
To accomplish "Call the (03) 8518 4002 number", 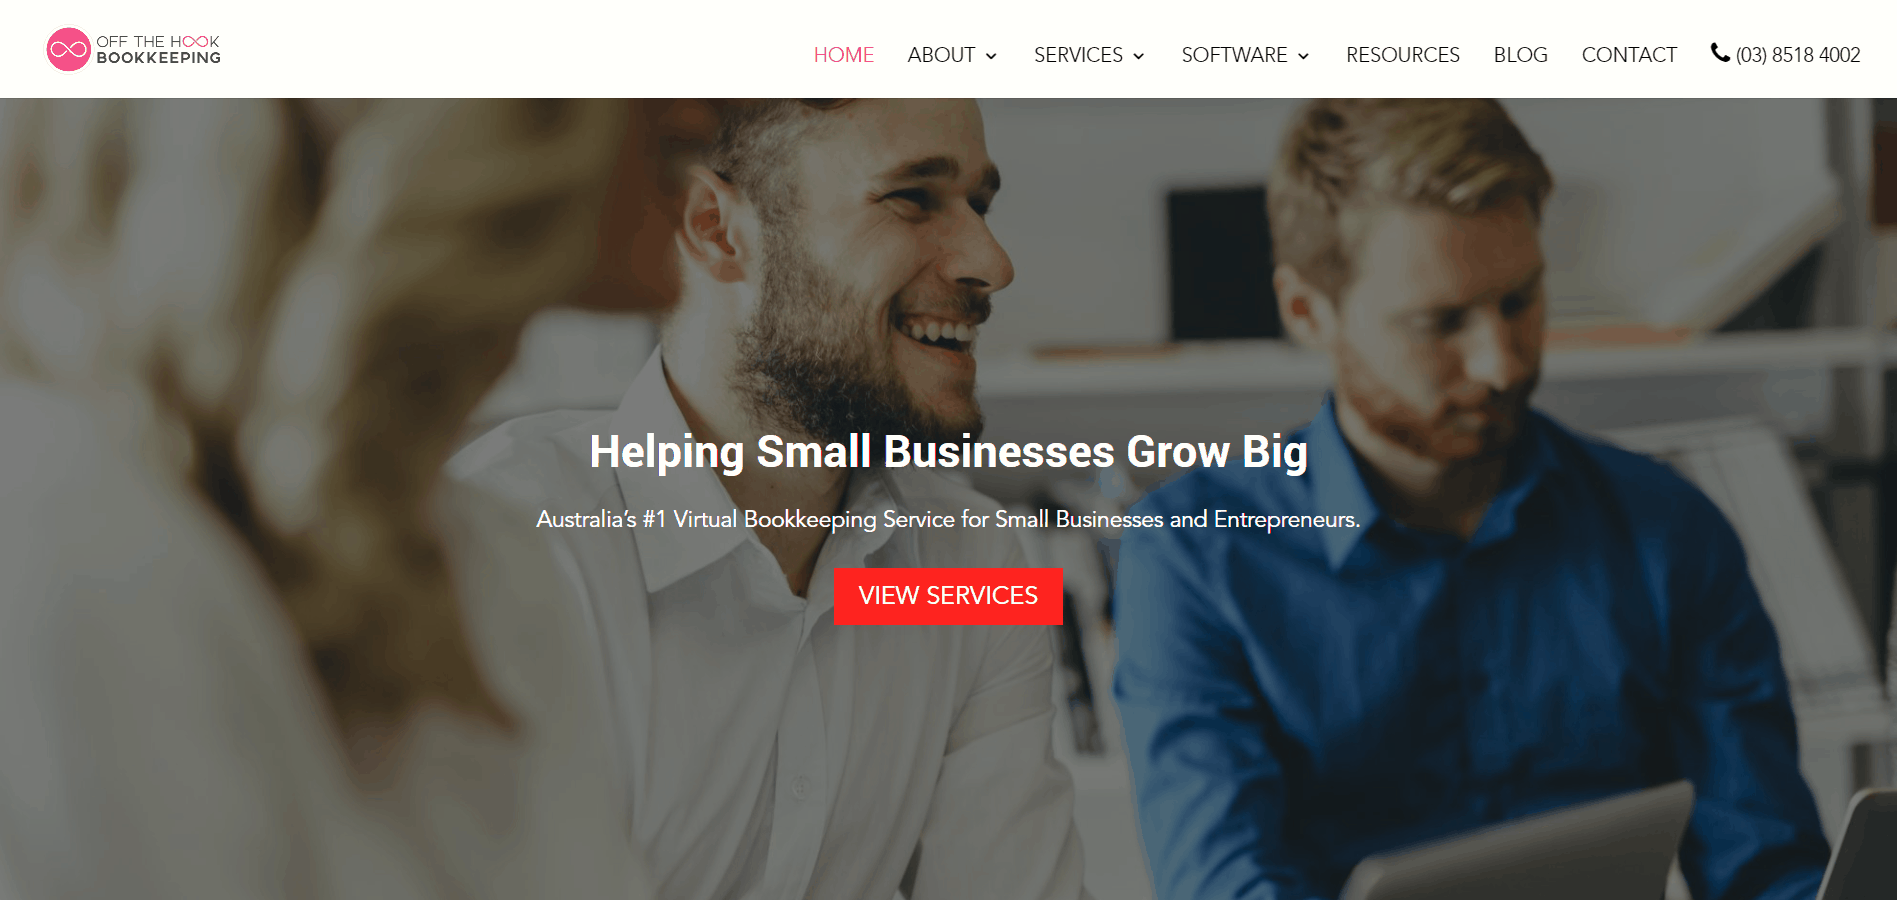I will click(1798, 55).
